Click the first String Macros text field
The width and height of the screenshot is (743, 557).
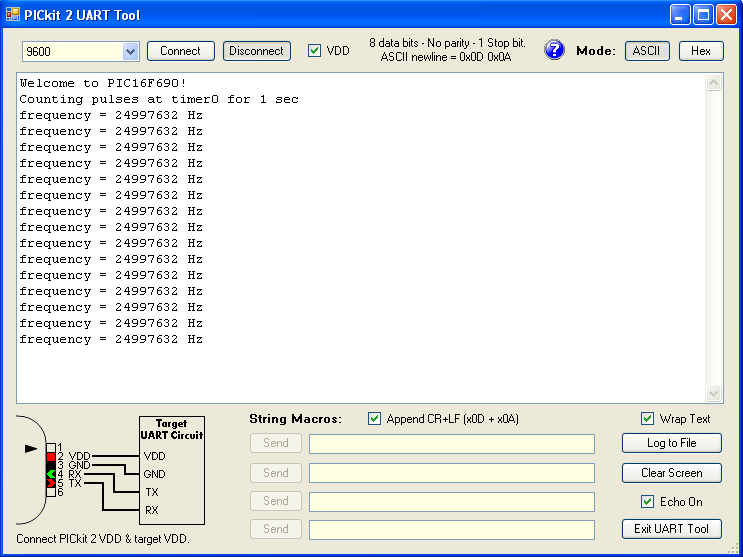tap(452, 444)
